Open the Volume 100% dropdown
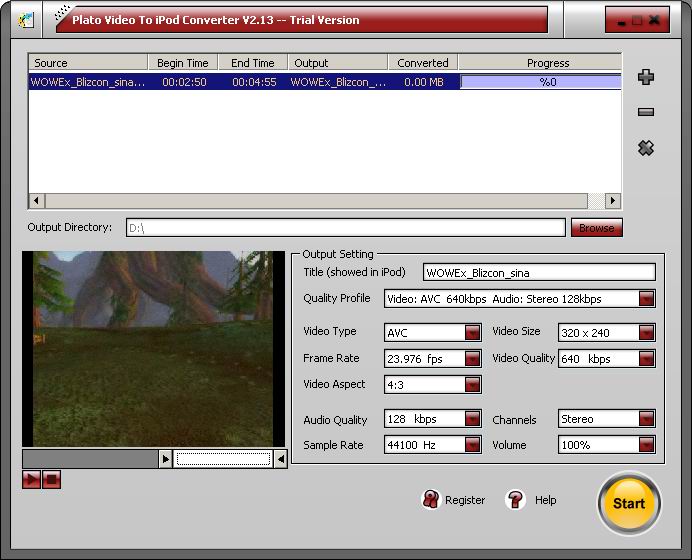This screenshot has height=560, width=692. (x=647, y=445)
